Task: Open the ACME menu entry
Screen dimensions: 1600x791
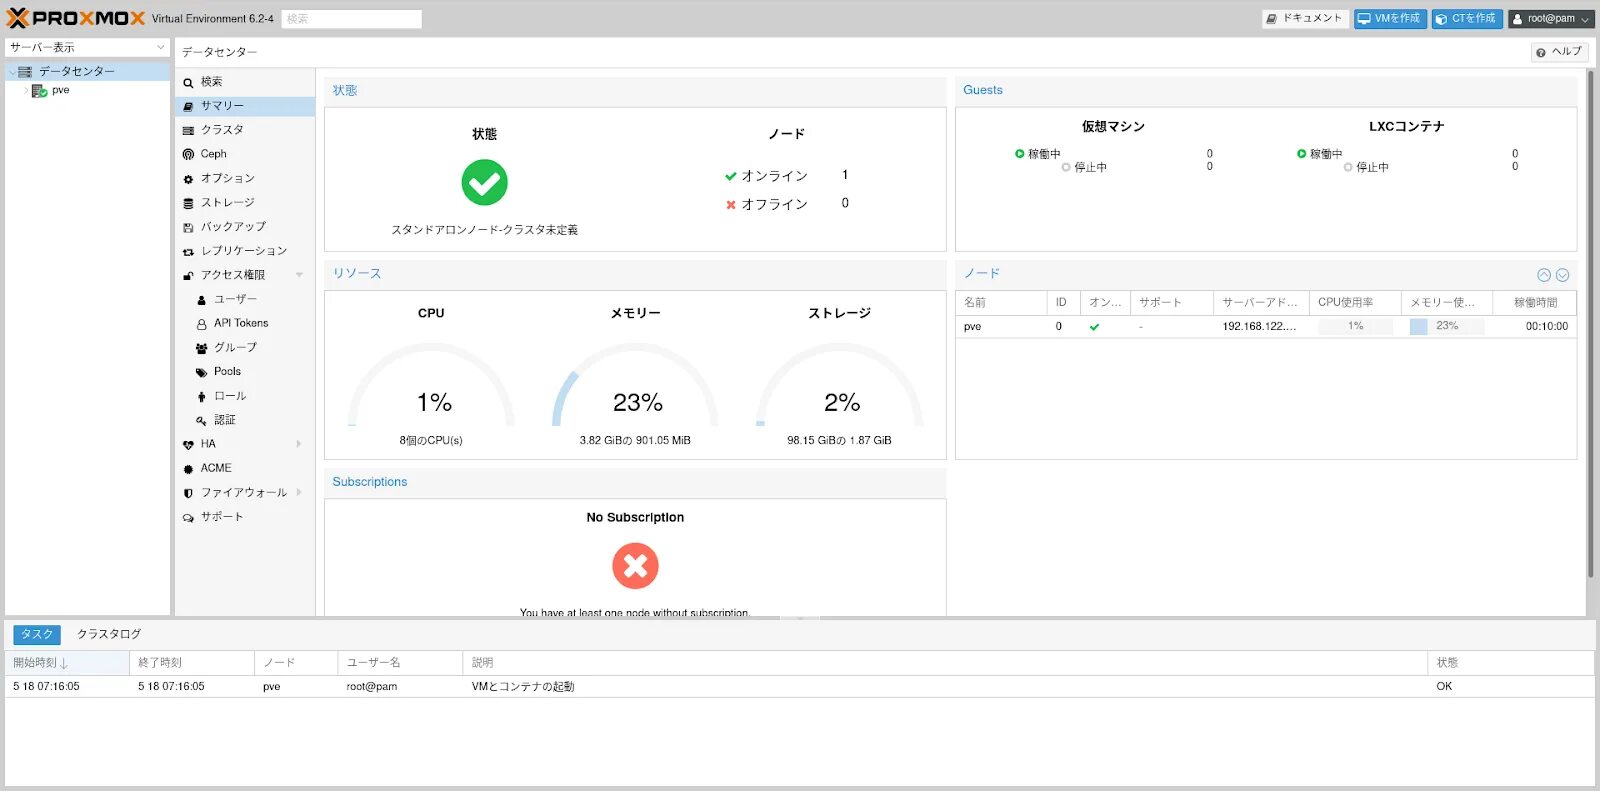Action: click(x=245, y=468)
